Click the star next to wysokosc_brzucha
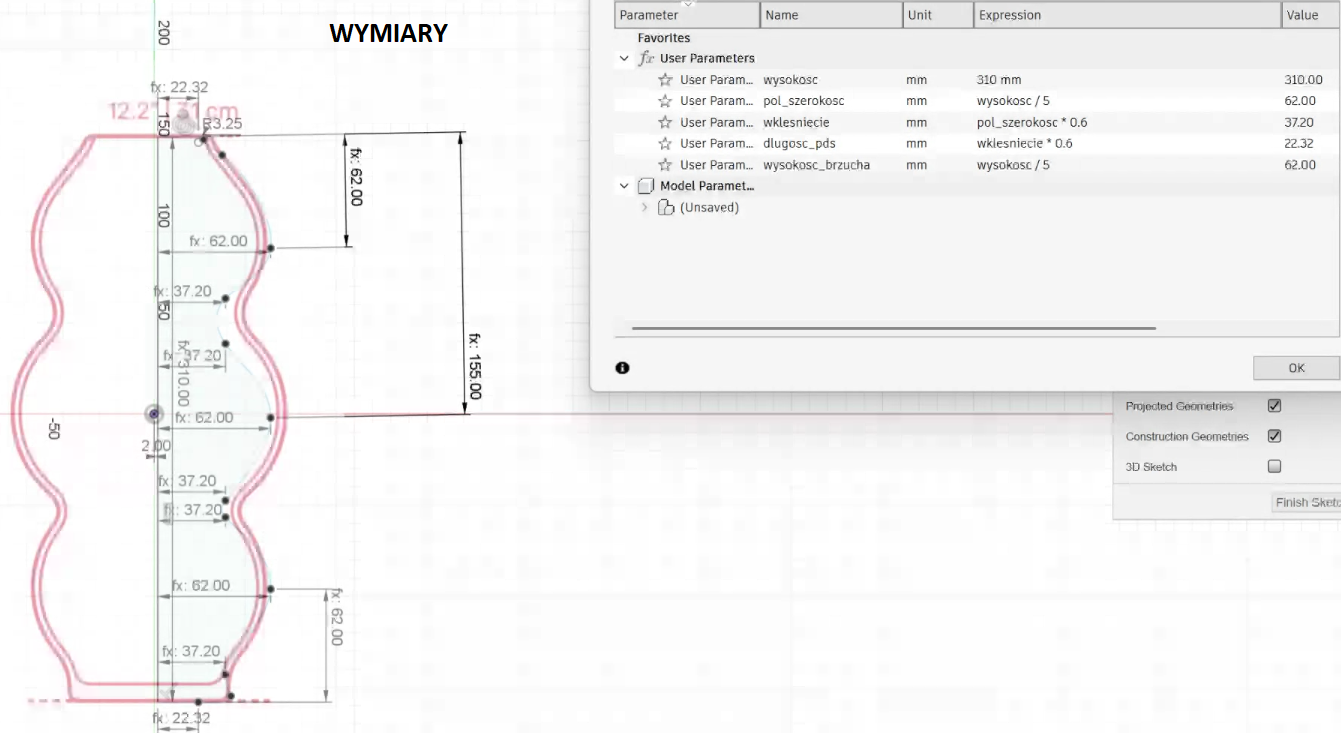 click(x=665, y=165)
